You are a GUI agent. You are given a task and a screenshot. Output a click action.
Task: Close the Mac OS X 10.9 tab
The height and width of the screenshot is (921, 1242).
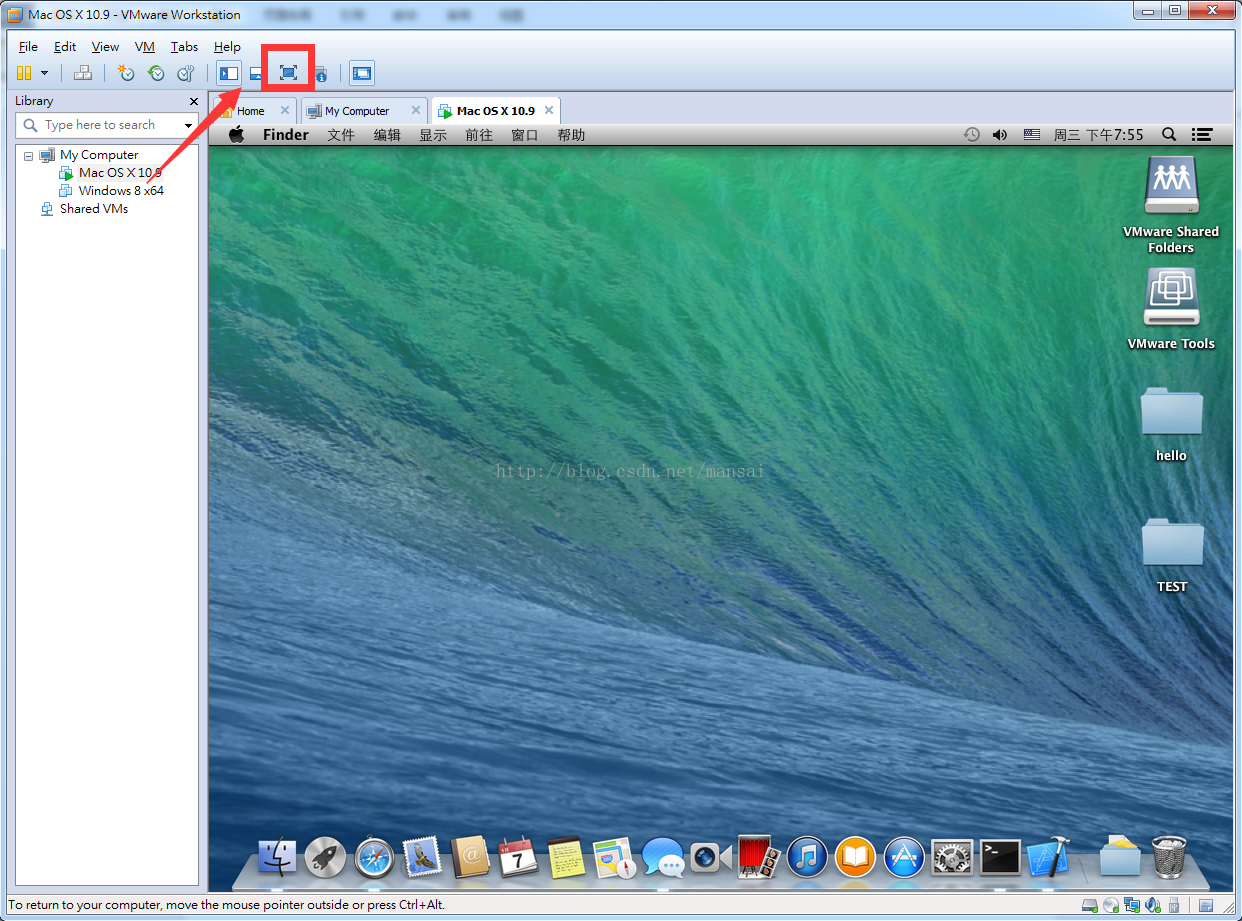pos(549,110)
